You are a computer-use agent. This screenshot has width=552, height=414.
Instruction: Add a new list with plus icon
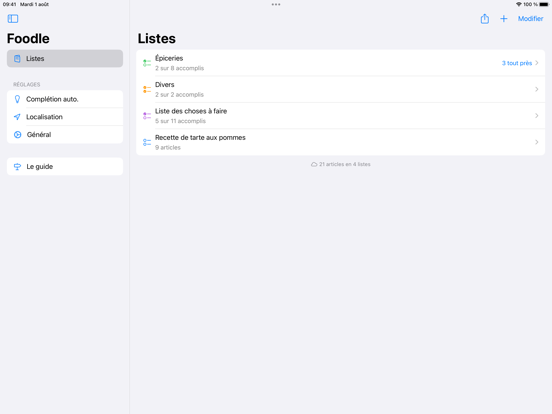click(504, 19)
